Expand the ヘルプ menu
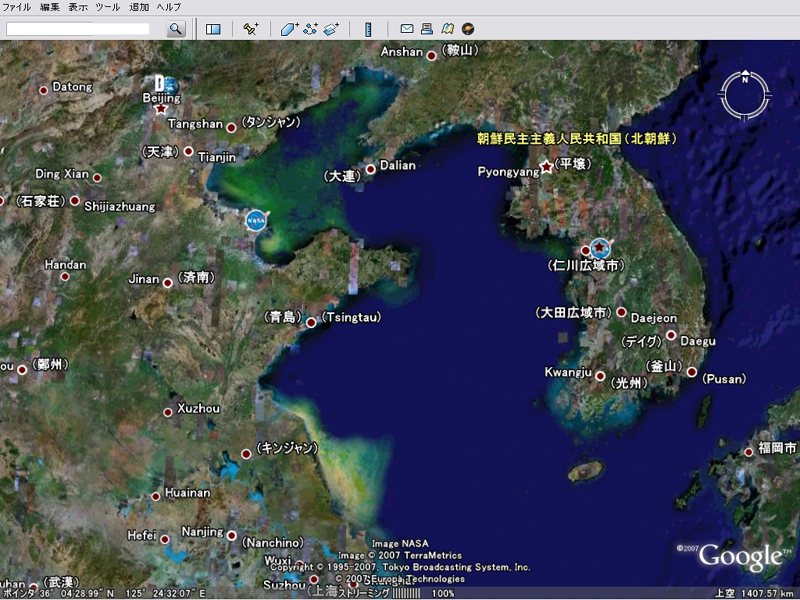 [168, 7]
